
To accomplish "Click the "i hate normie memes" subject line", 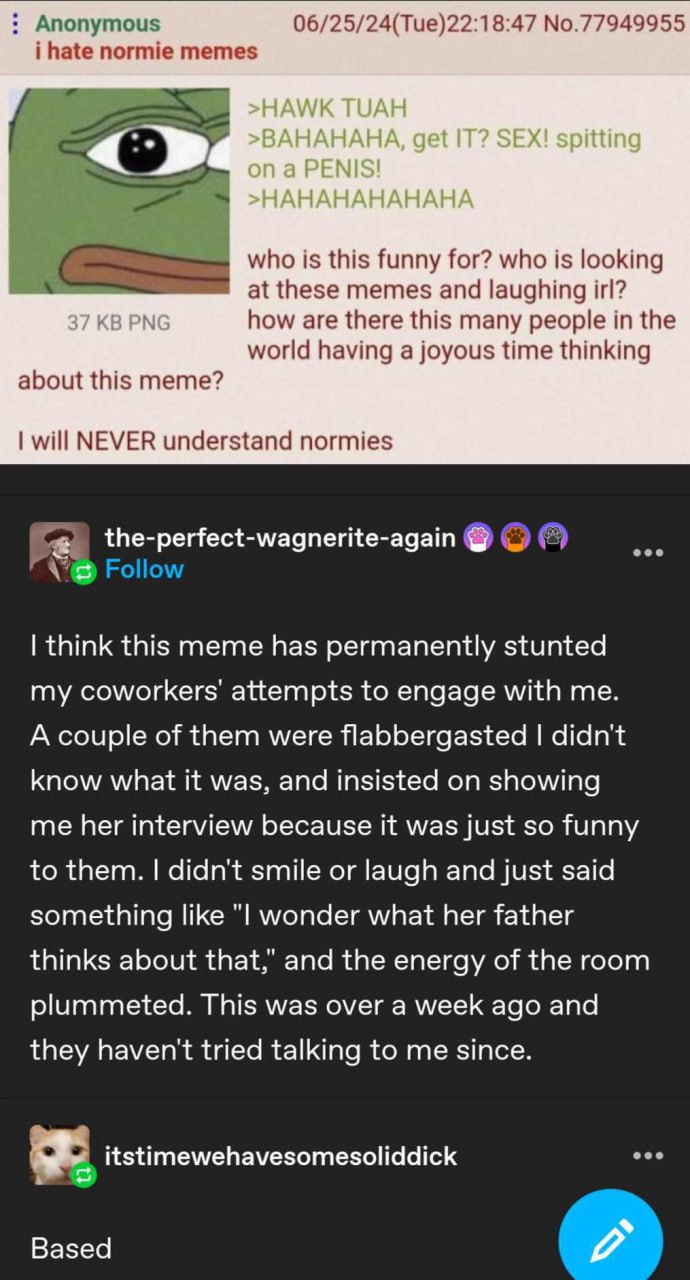I will pyautogui.click(x=146, y=51).
